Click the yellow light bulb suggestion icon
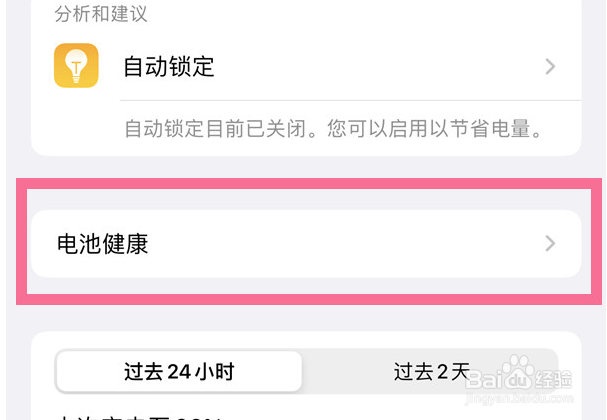The height and width of the screenshot is (420, 607). tap(76, 66)
